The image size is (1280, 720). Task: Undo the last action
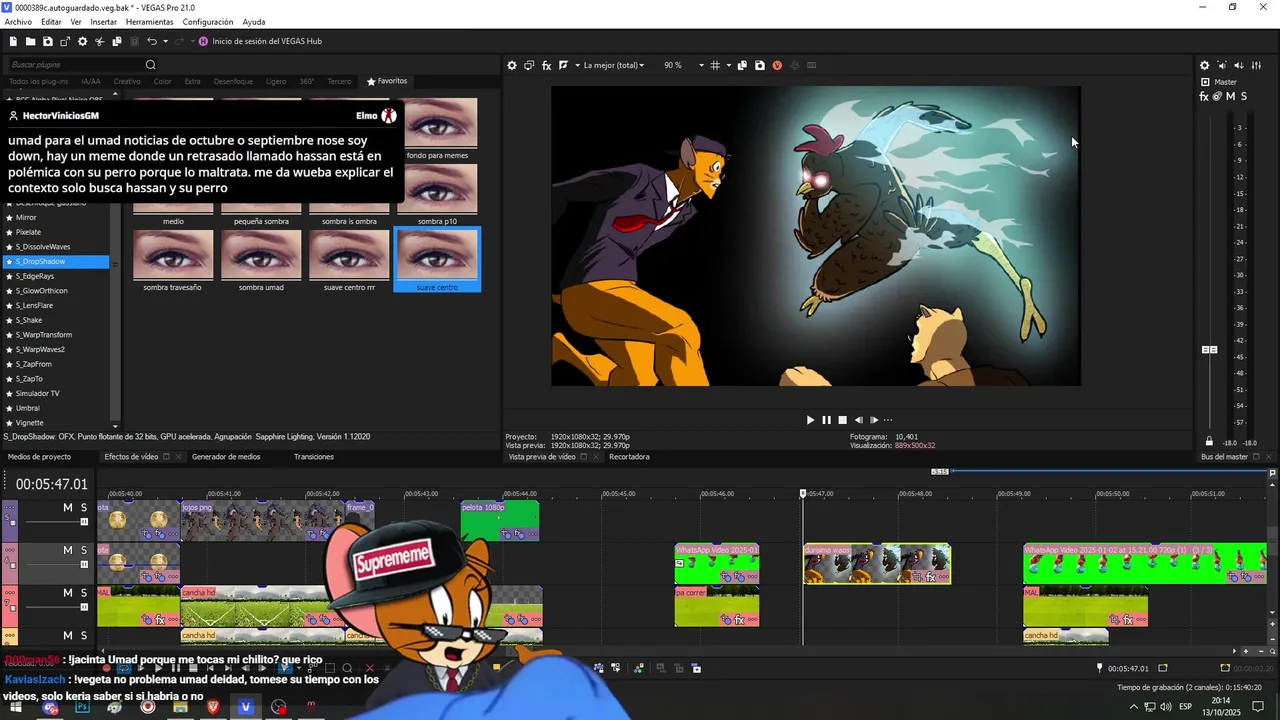[x=151, y=41]
